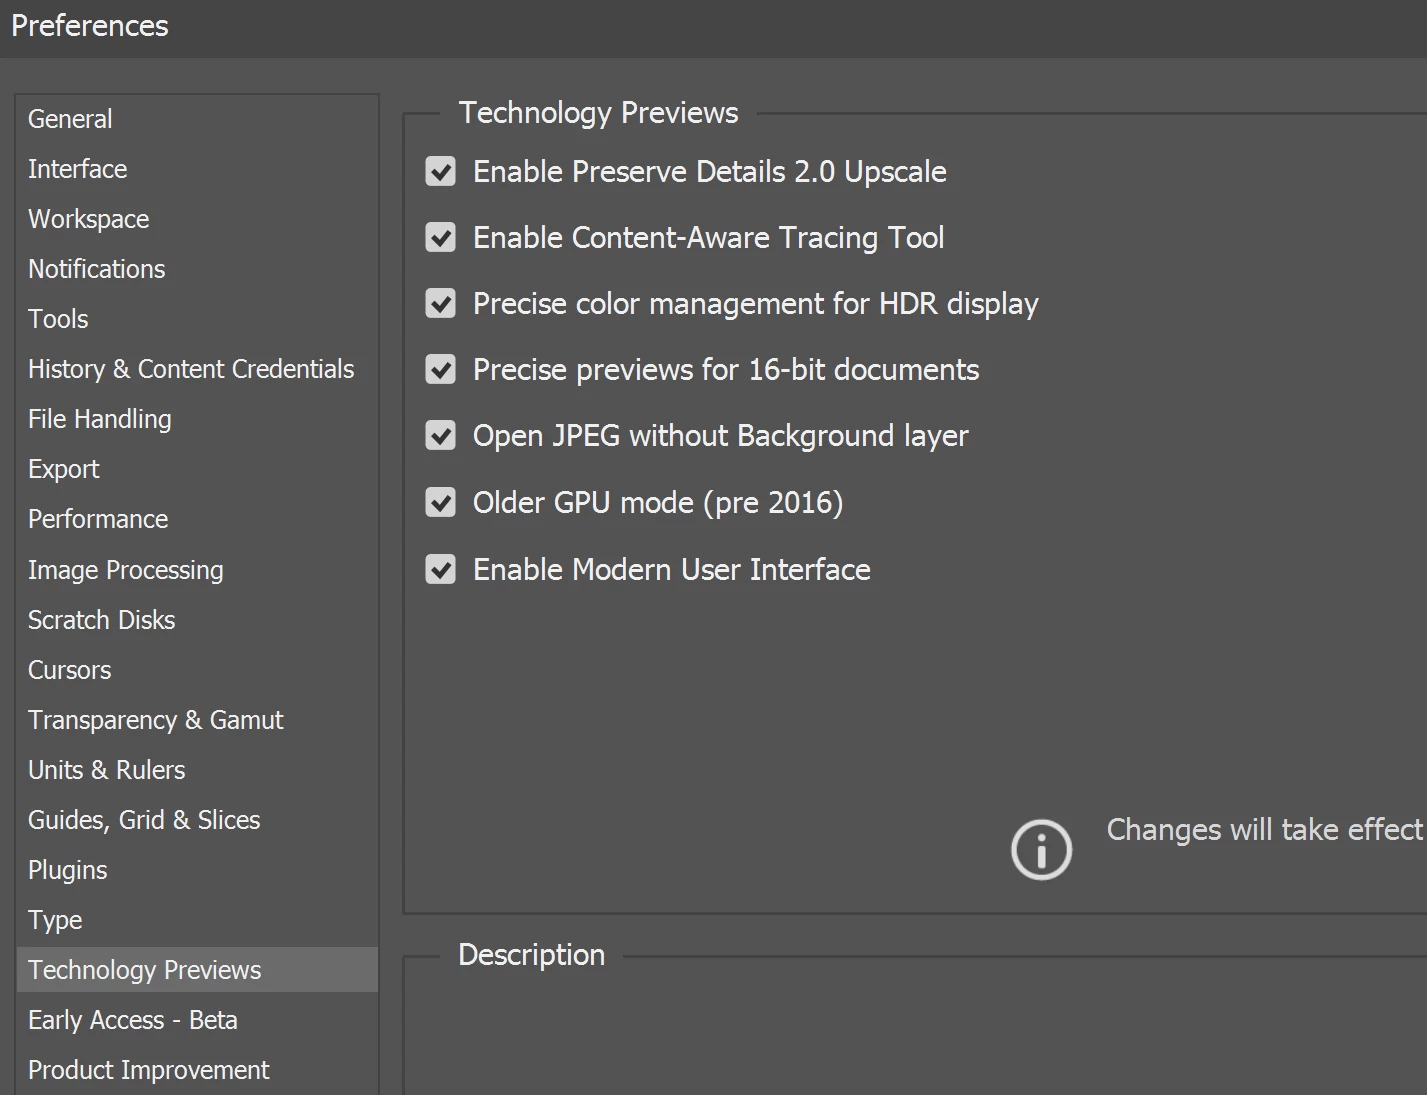Select Workspace in the sidebar
The width and height of the screenshot is (1427, 1095).
pyautogui.click(x=89, y=219)
